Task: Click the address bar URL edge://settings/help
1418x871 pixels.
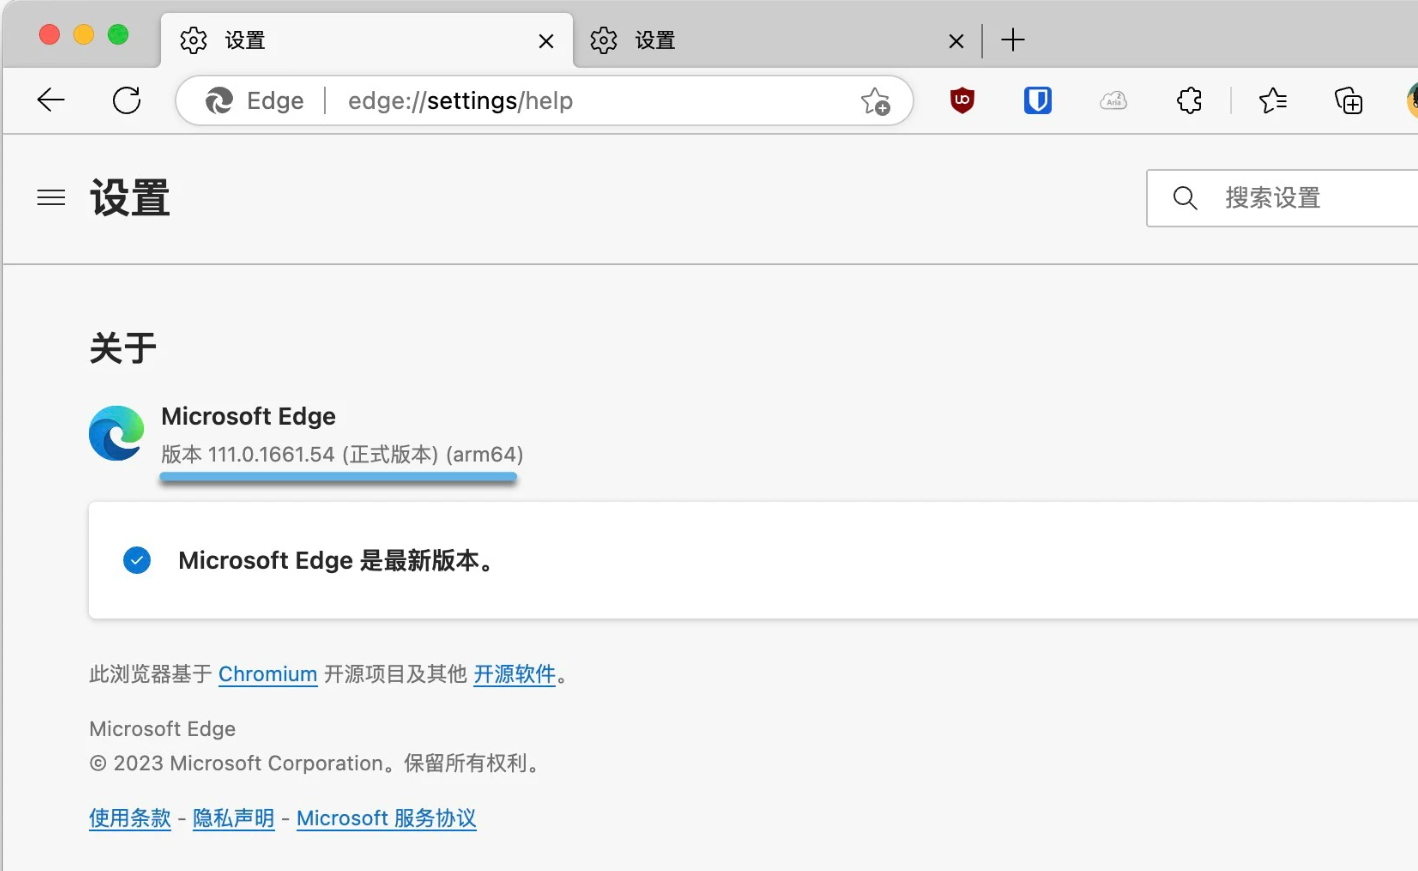Action: click(x=460, y=101)
